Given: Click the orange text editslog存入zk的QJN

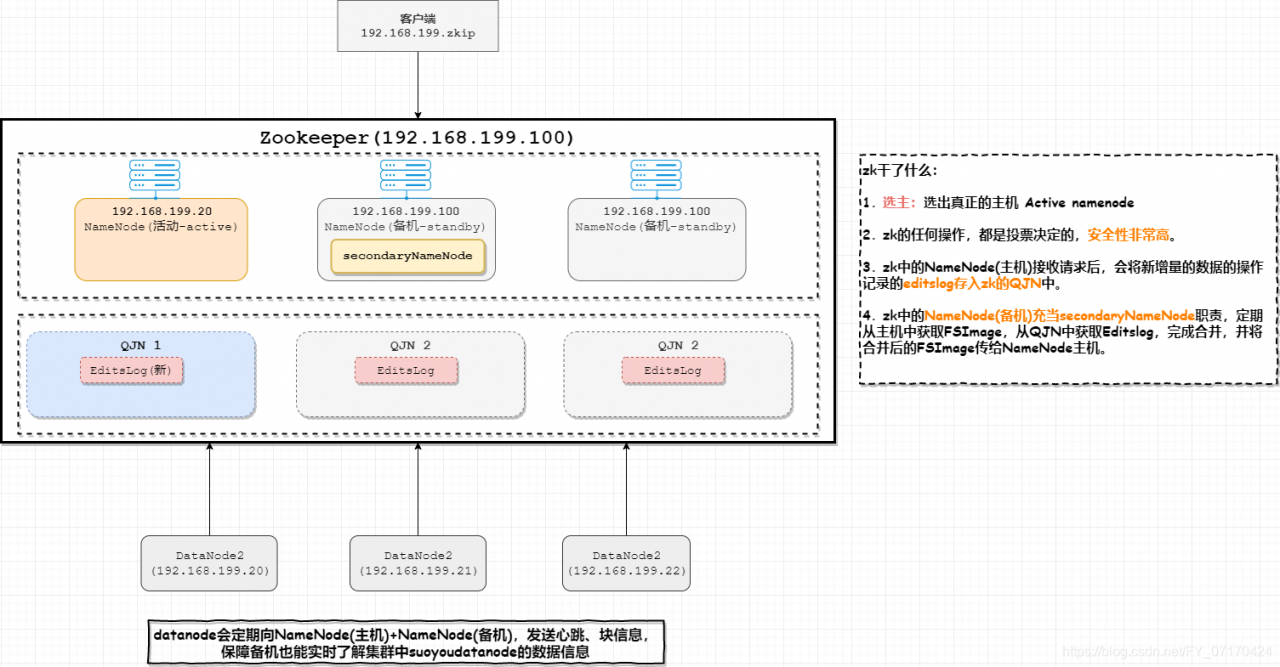Looking at the screenshot, I should [x=973, y=283].
